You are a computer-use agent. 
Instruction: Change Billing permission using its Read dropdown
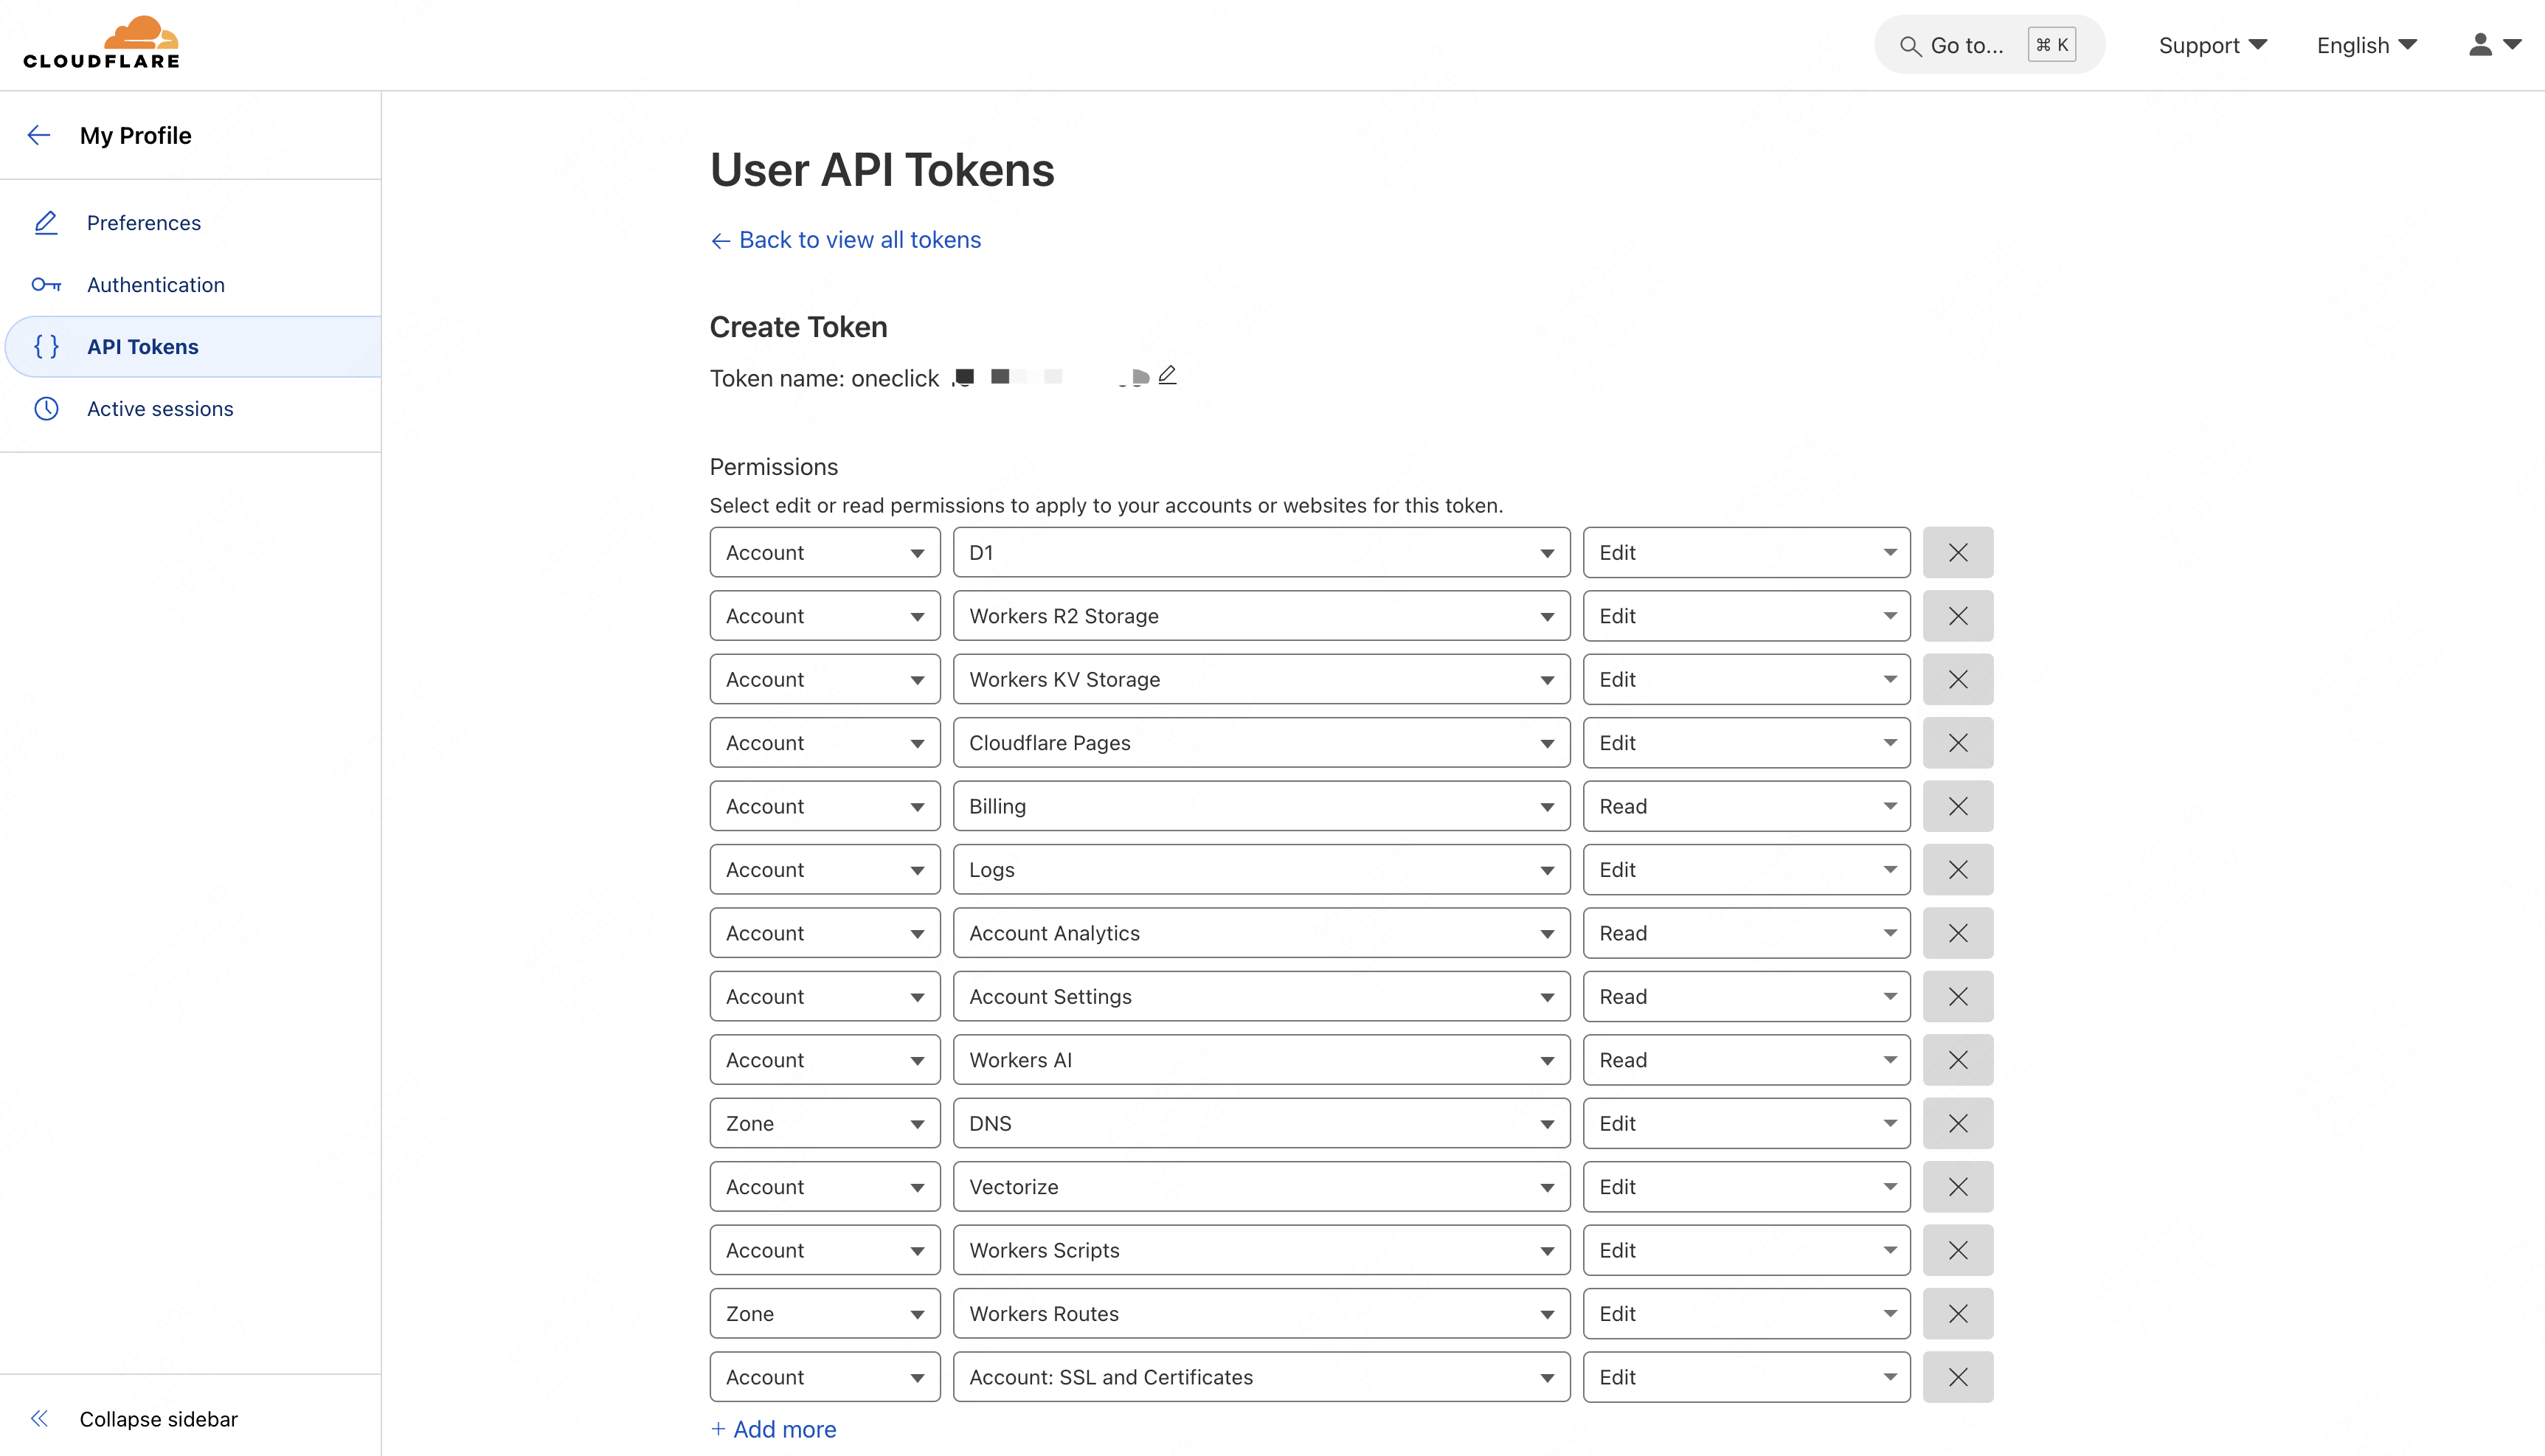pyautogui.click(x=1745, y=805)
